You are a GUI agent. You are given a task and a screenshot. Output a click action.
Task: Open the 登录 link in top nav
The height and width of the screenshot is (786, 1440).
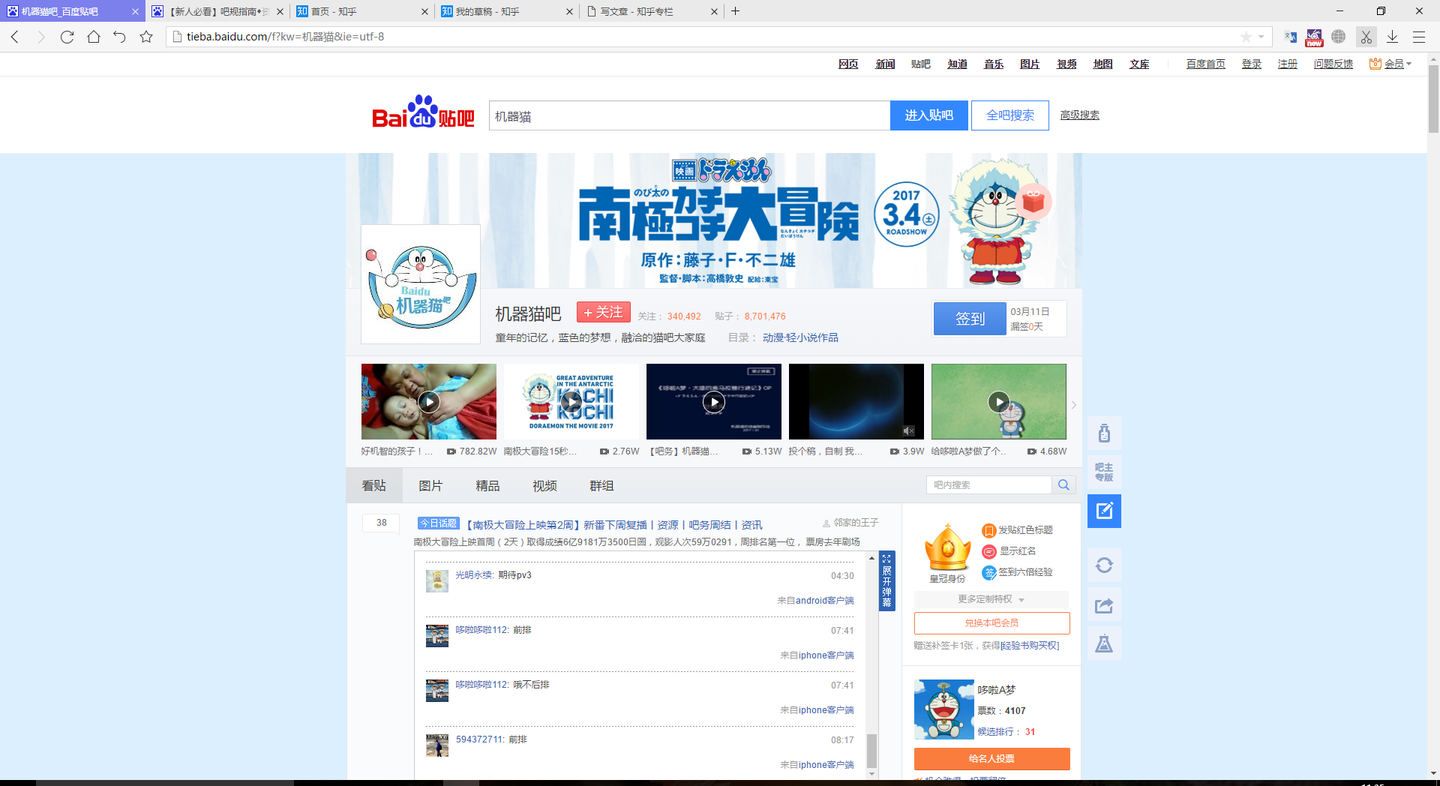[x=1251, y=64]
